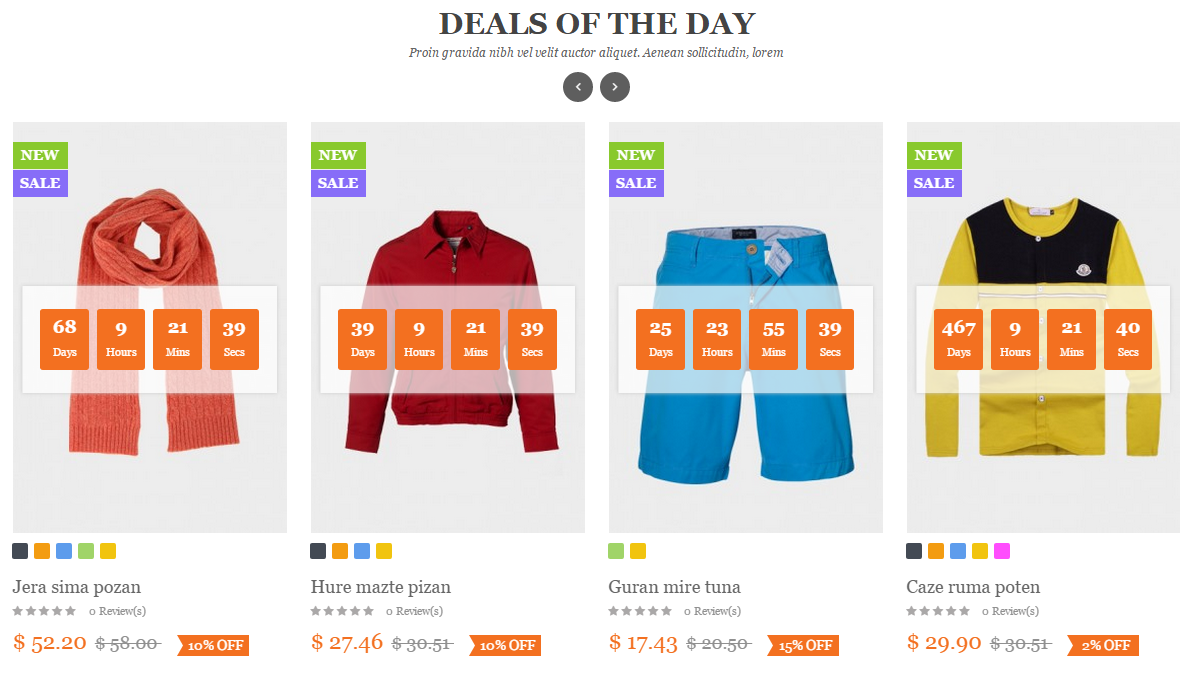This screenshot has height=681, width=1194.
Task: Choose blue color swatch for Hure mazte pizan
Action: tap(362, 551)
